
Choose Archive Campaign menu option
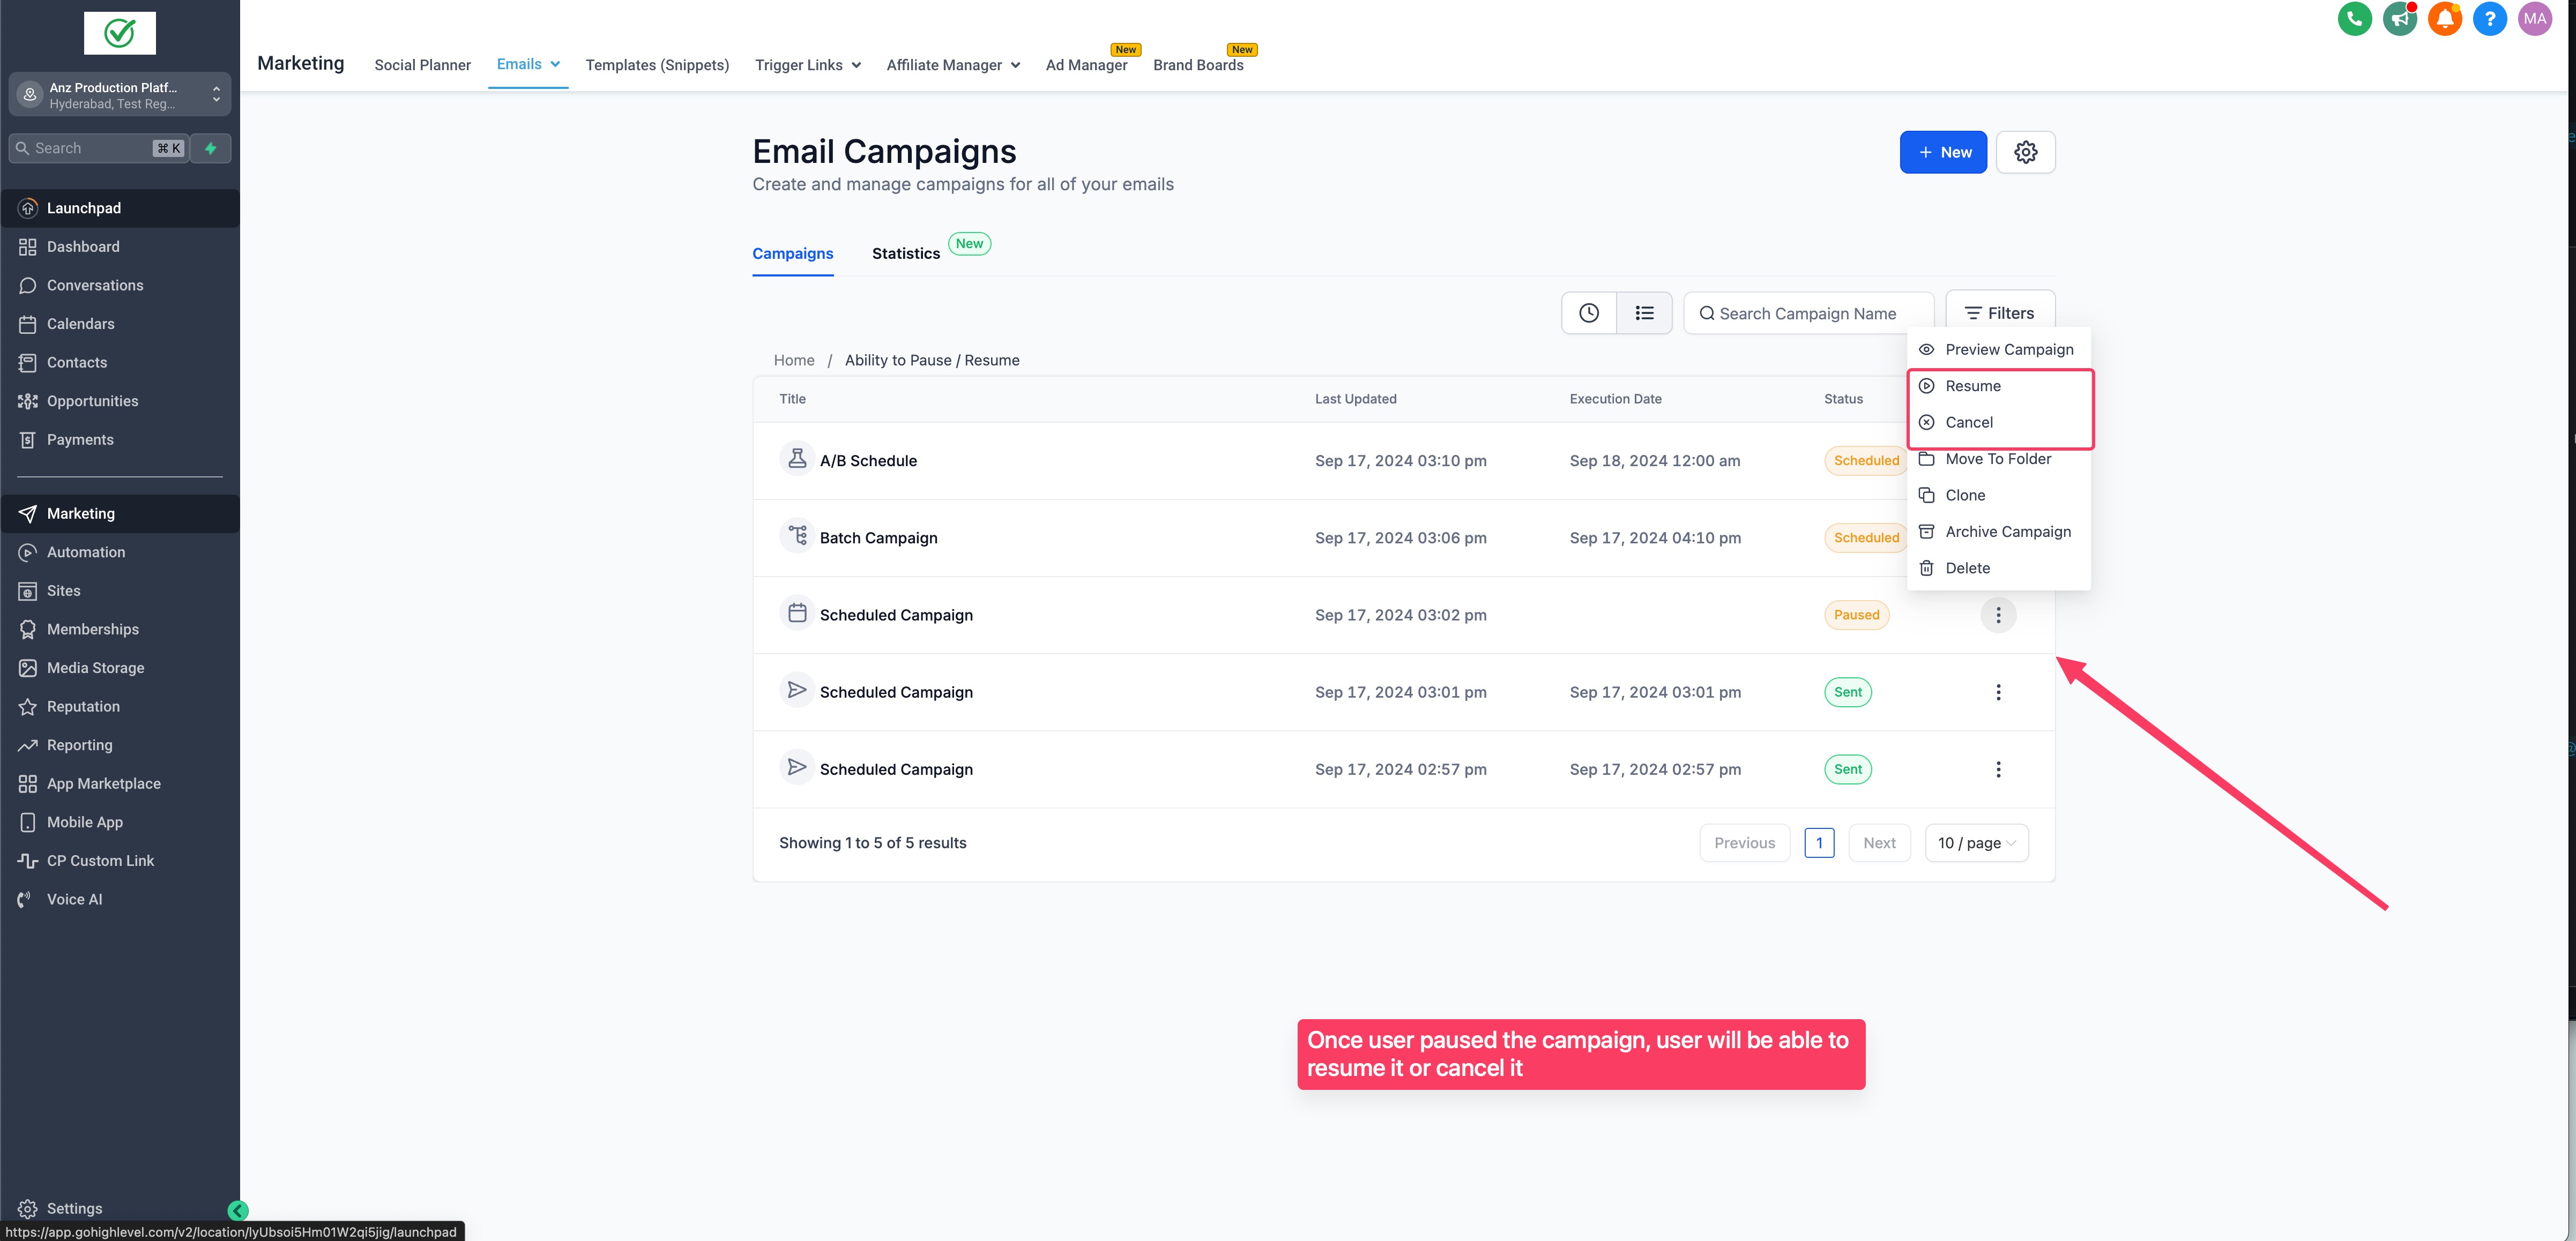point(2007,532)
